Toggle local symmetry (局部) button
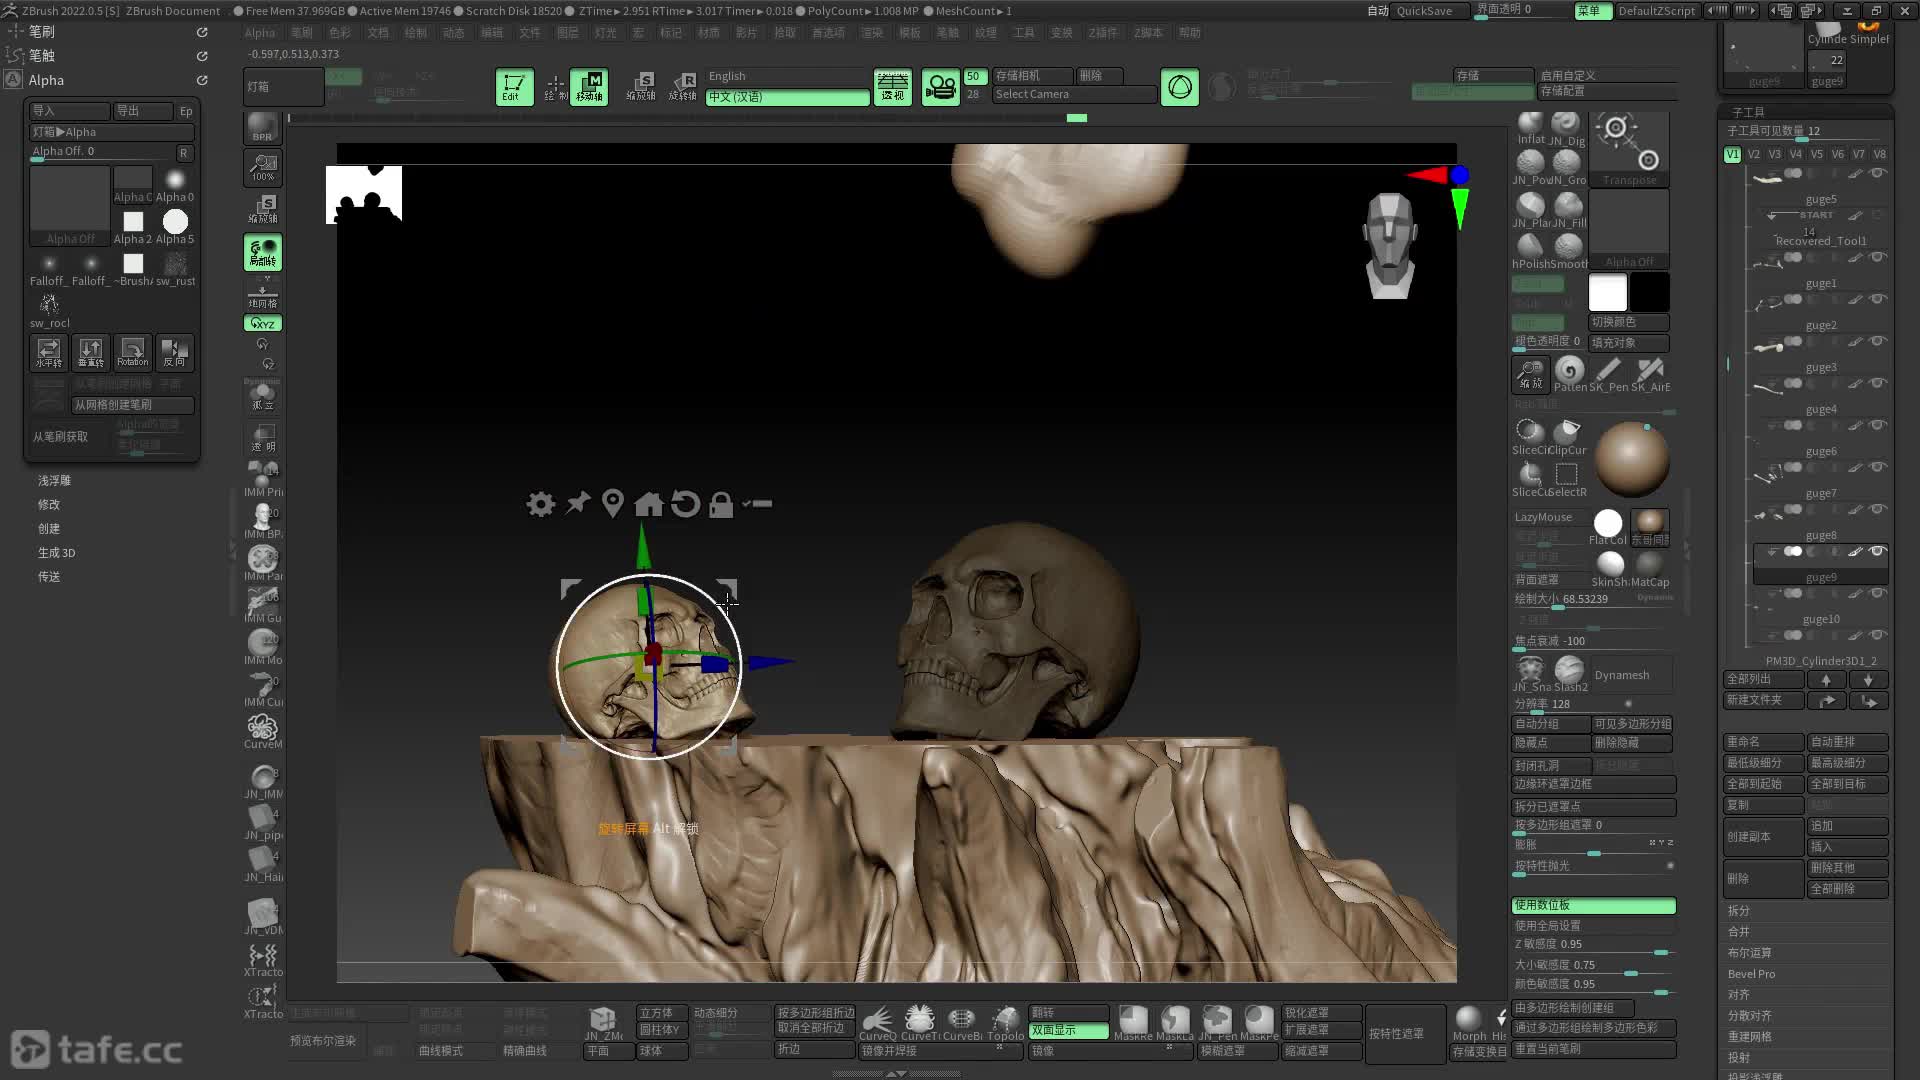The height and width of the screenshot is (1080, 1920). (x=263, y=252)
